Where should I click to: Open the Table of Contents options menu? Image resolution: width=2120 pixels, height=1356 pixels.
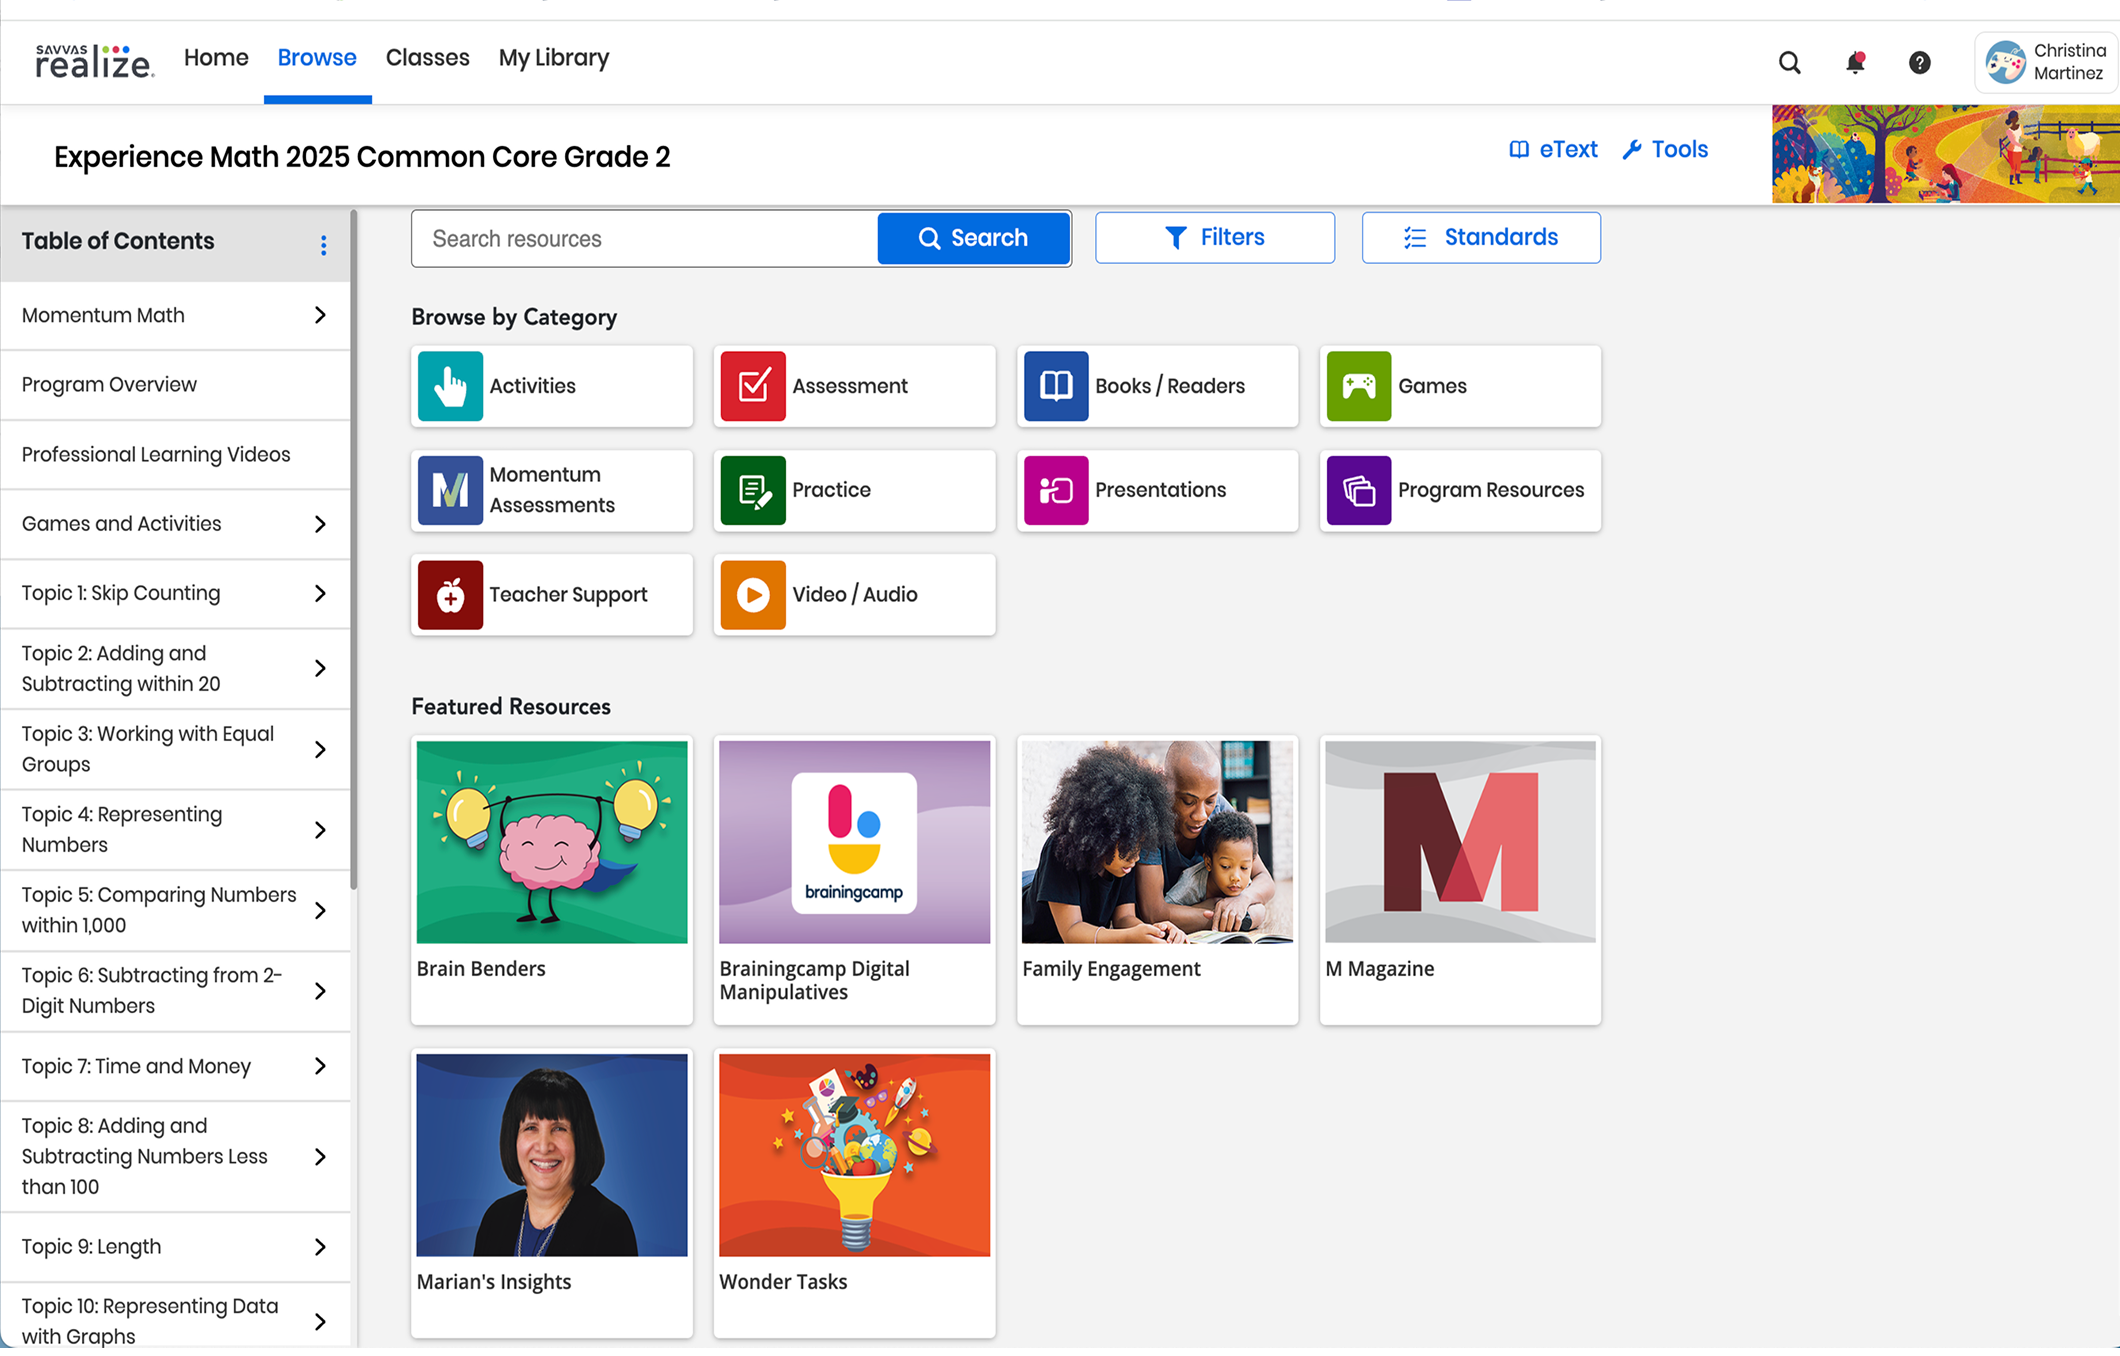[323, 244]
